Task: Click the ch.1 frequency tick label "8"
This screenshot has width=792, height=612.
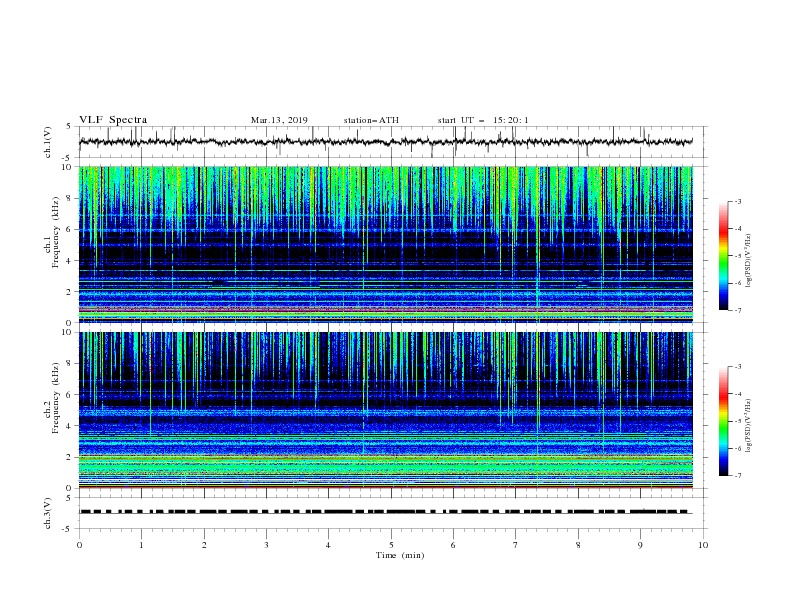Action: tap(69, 198)
